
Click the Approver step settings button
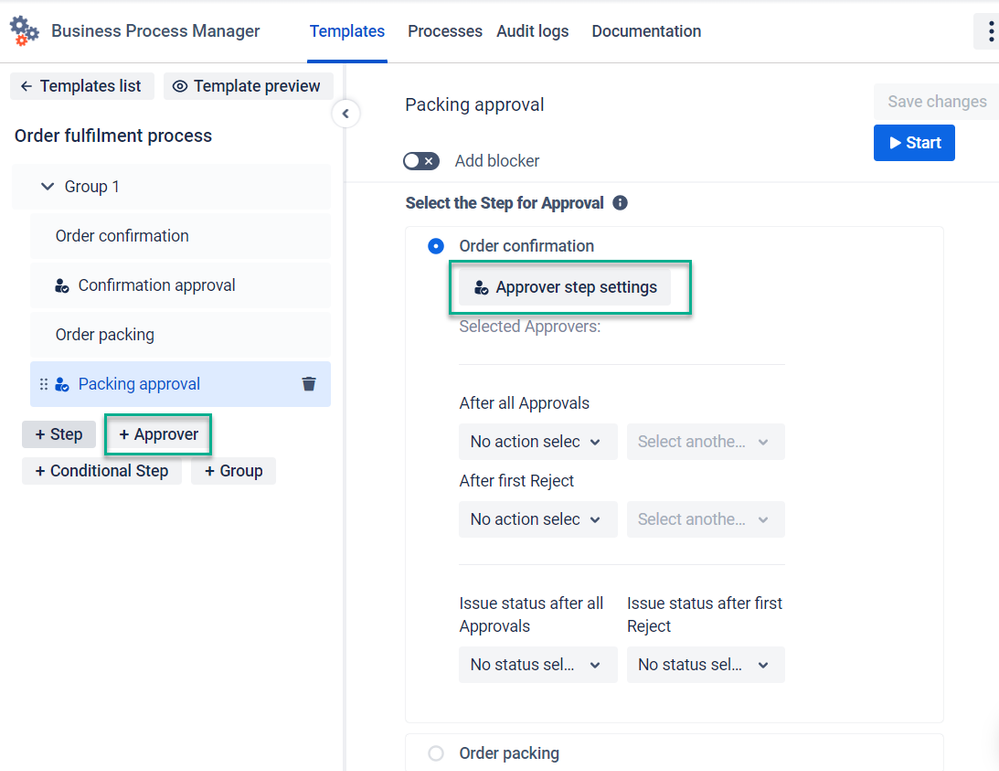point(565,288)
